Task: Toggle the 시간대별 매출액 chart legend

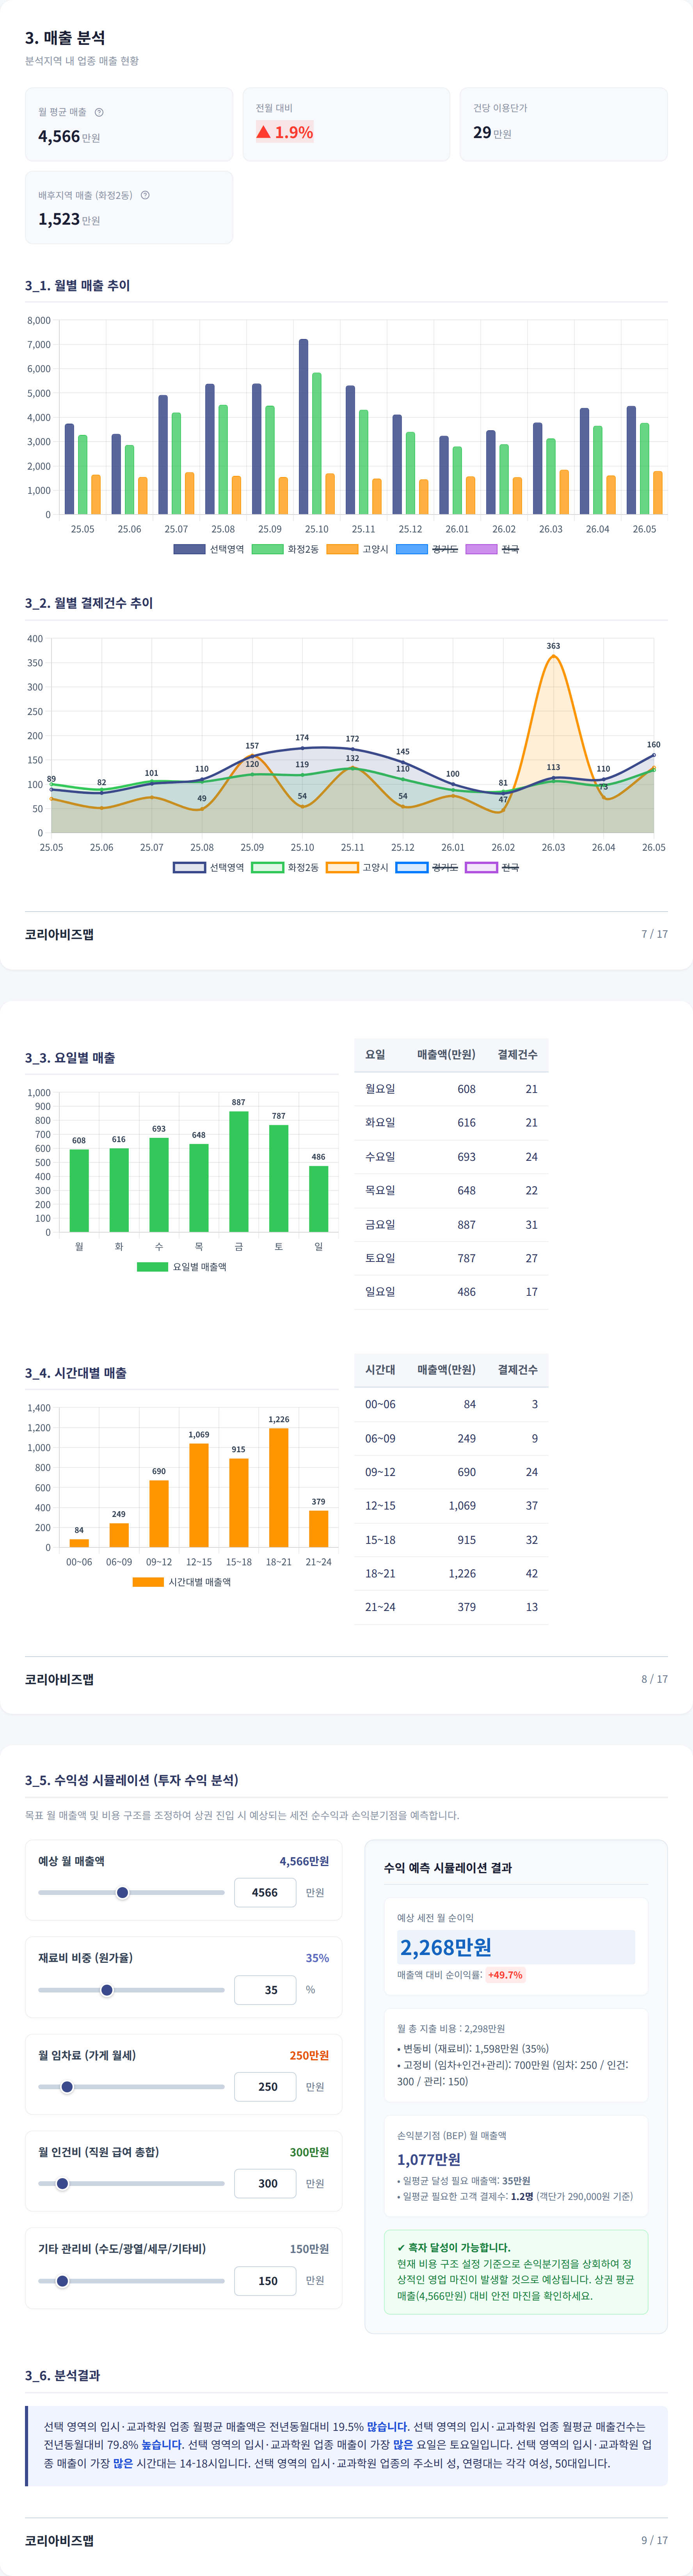Action: pos(182,1582)
